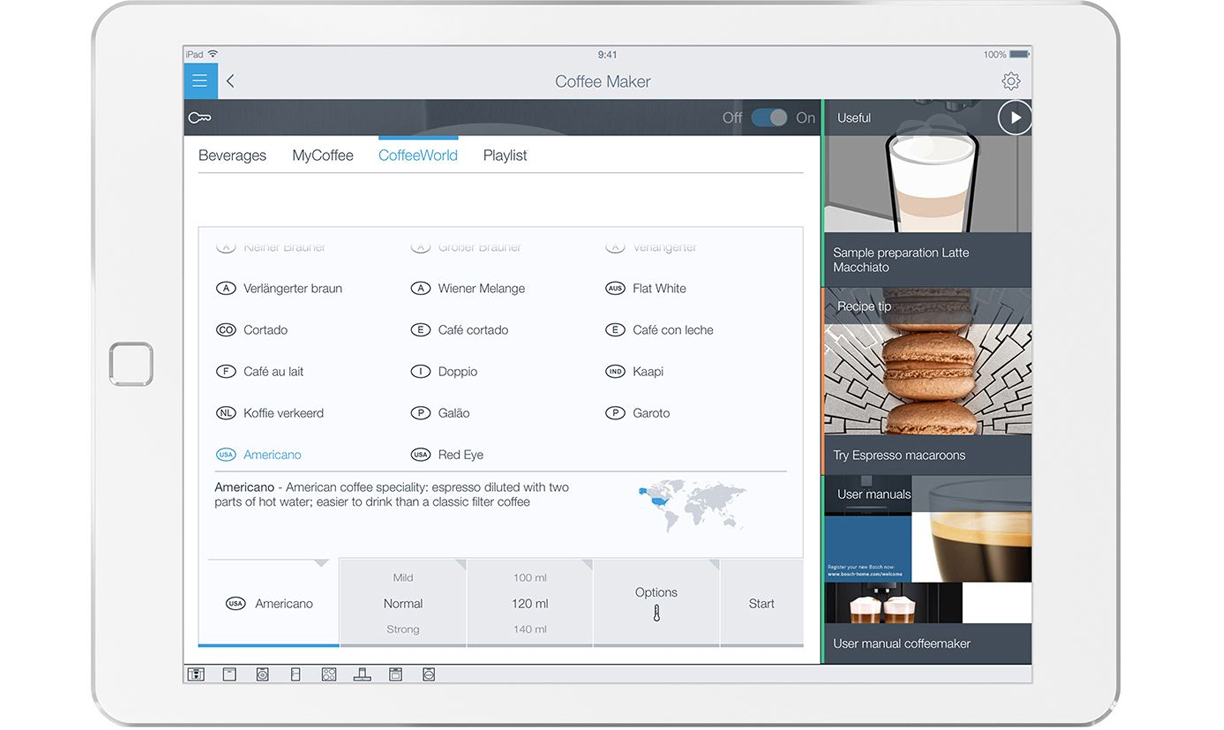The image size is (1224, 730).
Task: Select the fridge appliance icon
Action: click(x=295, y=675)
